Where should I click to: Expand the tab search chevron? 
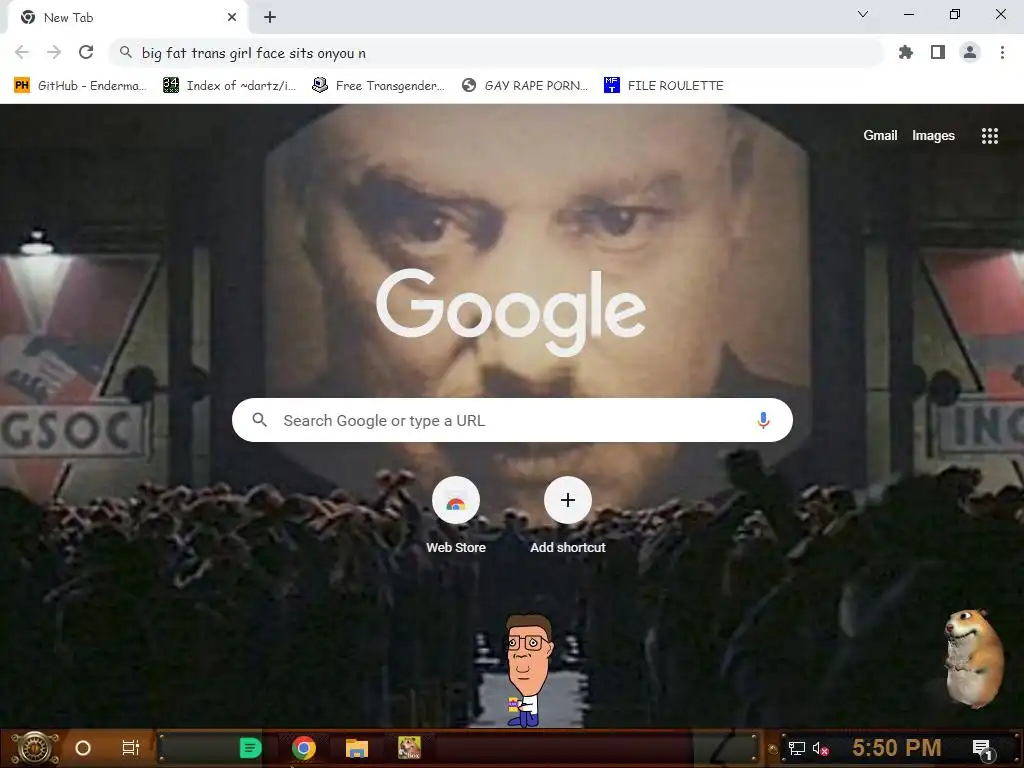coord(863,14)
